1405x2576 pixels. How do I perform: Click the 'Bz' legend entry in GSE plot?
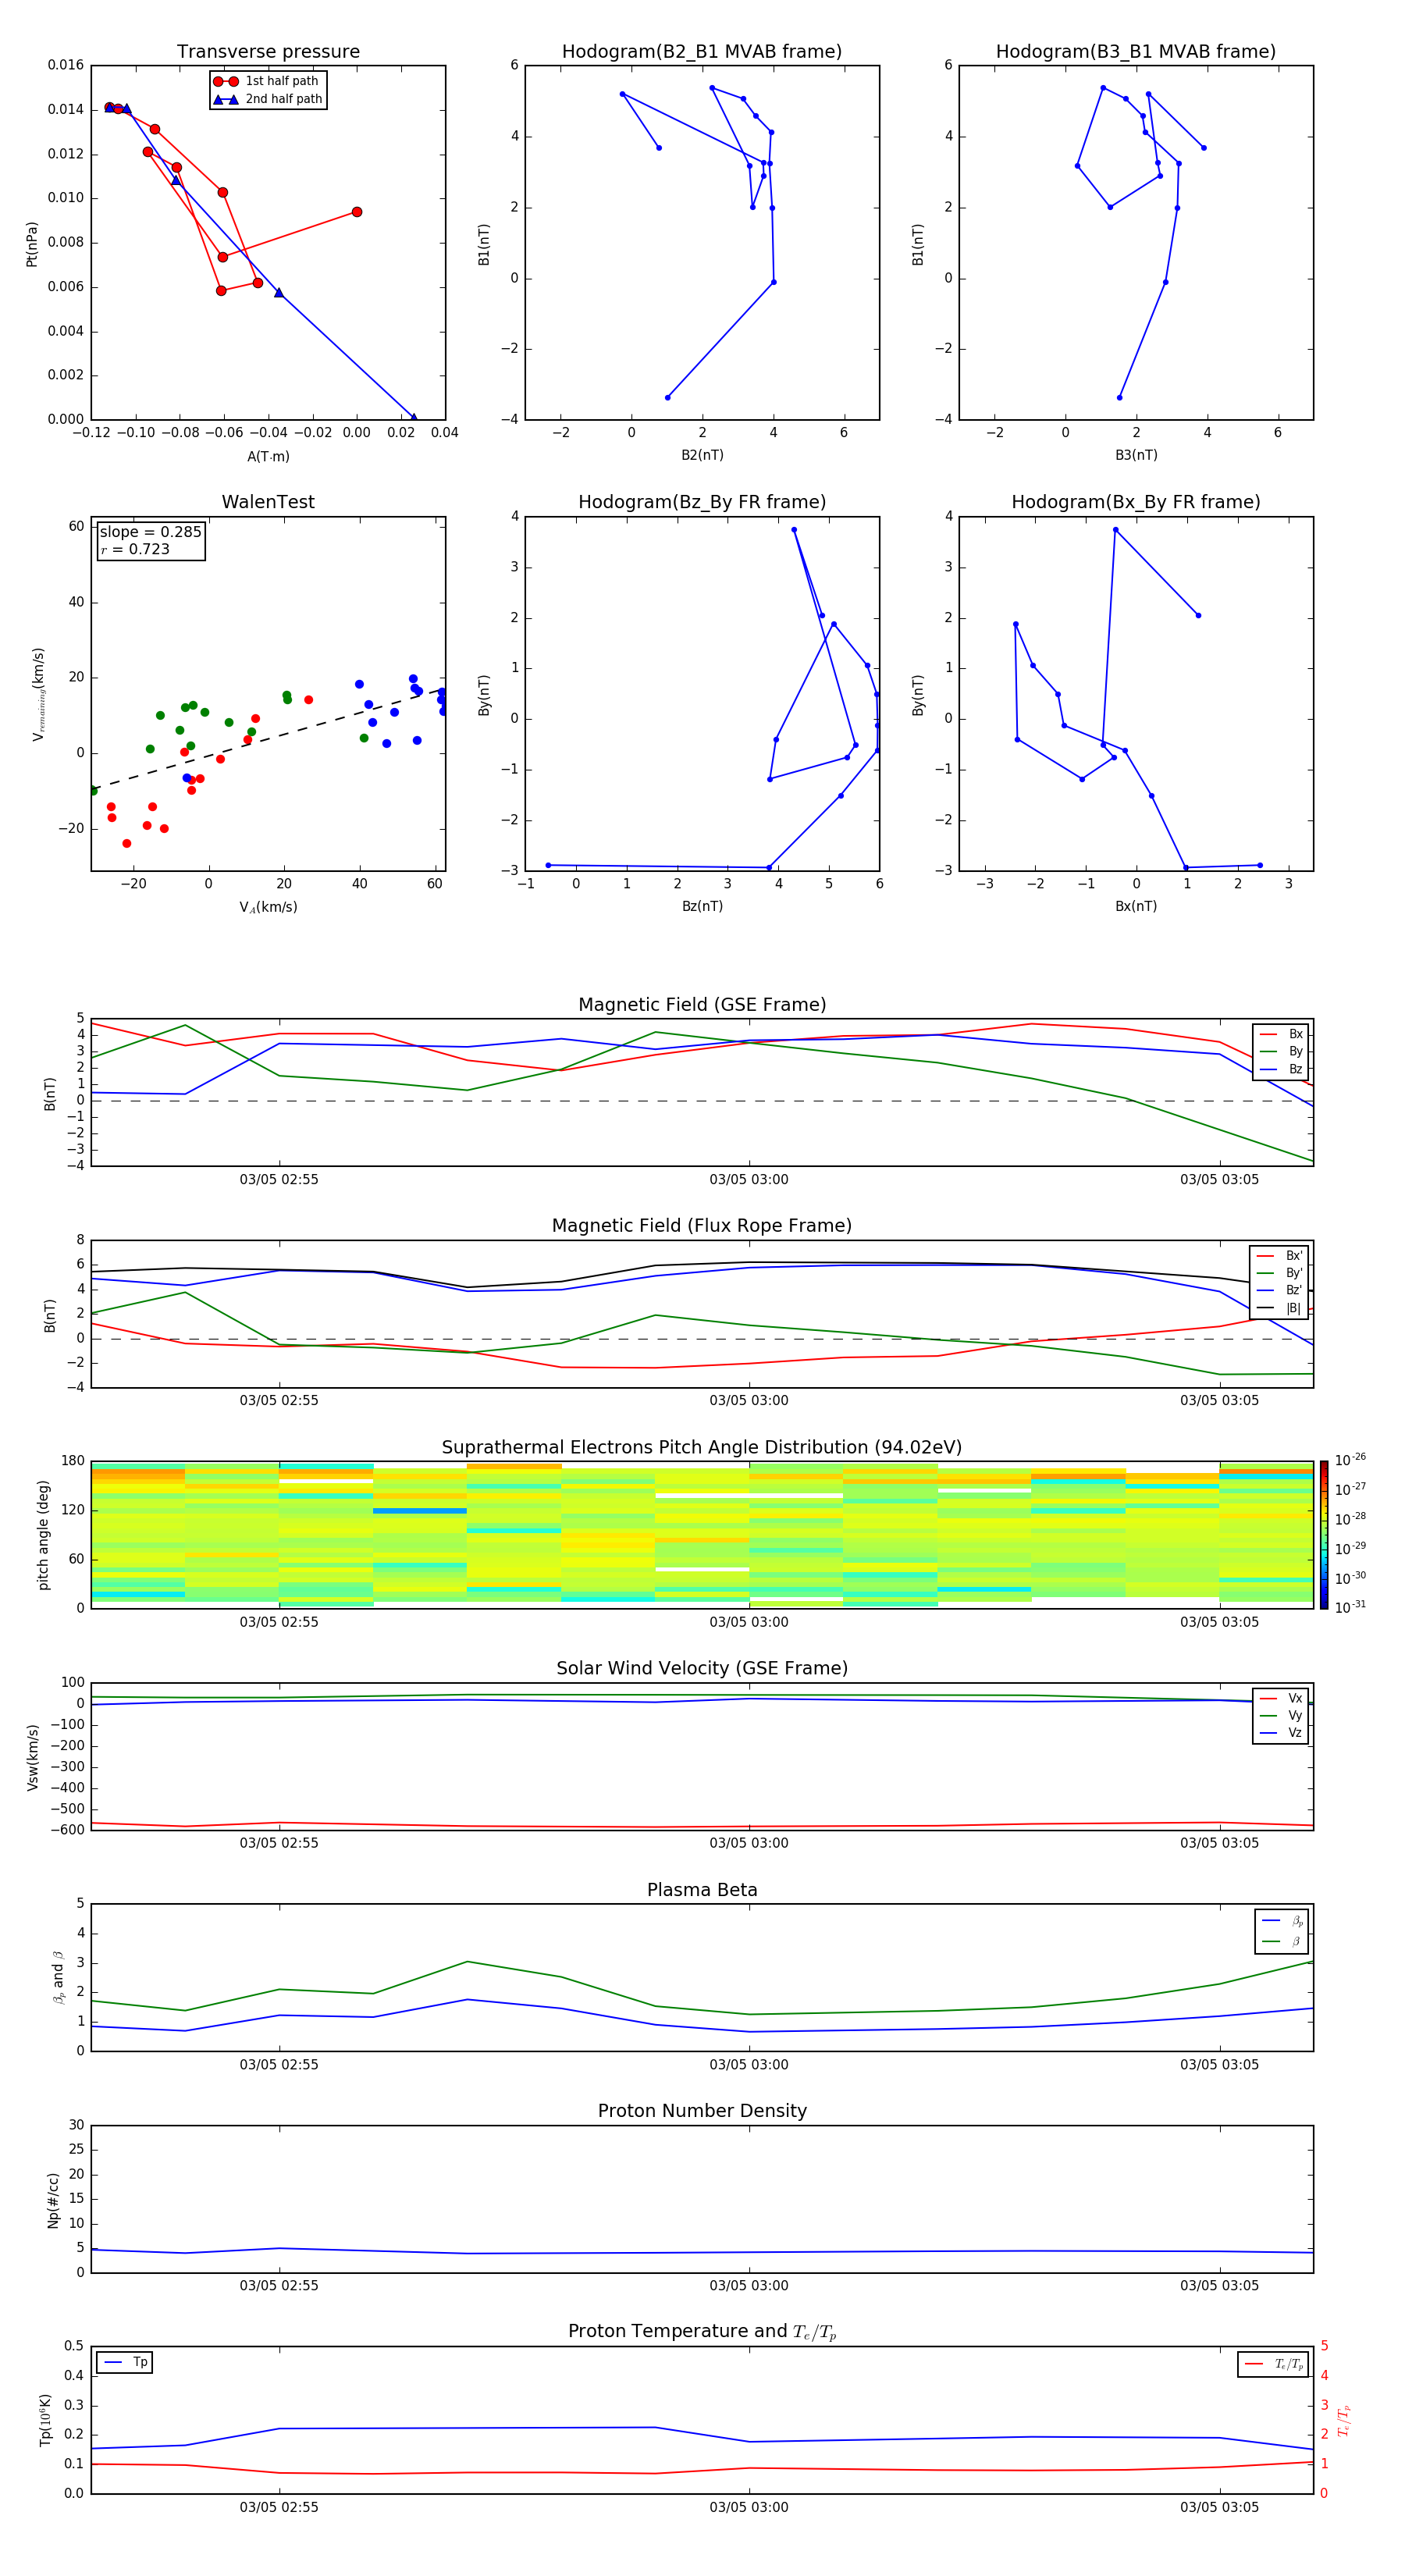point(1281,1069)
